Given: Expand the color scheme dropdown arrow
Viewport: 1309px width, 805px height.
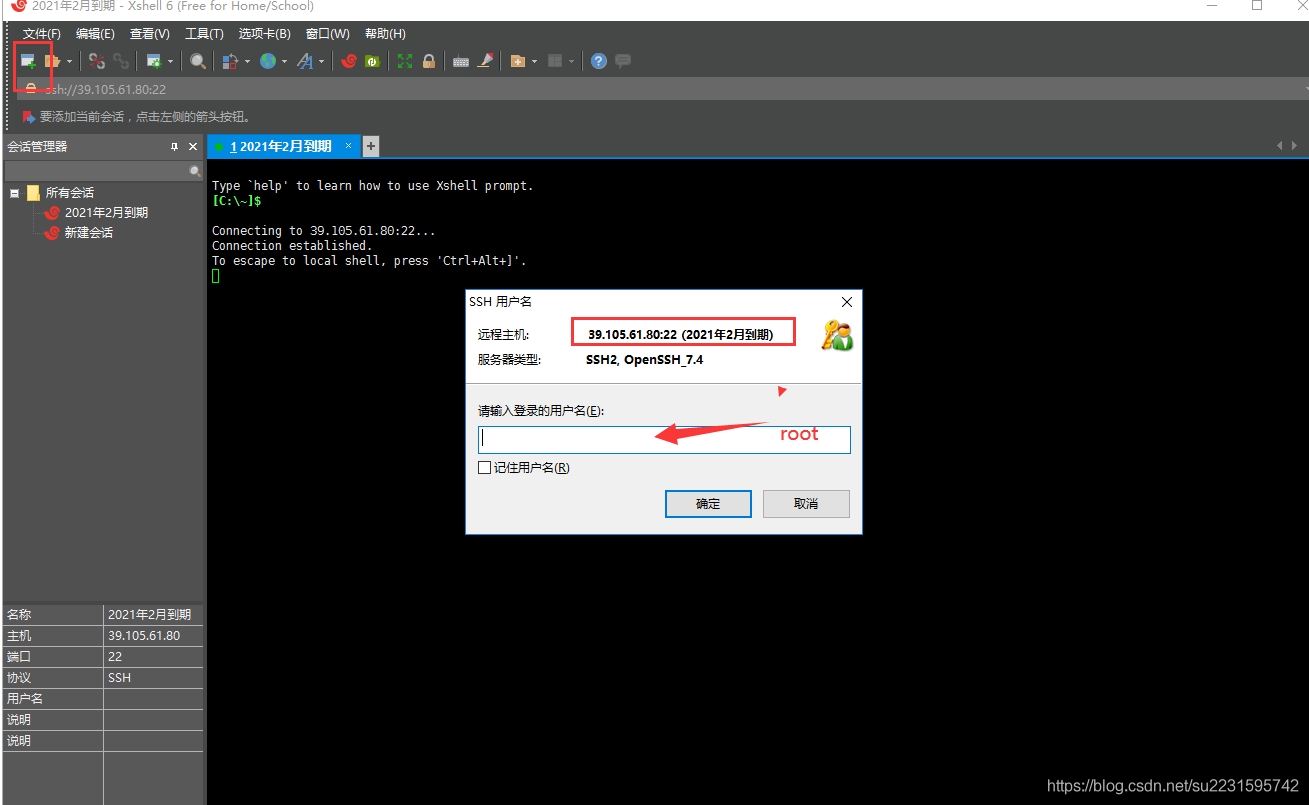Looking at the screenshot, I should pyautogui.click(x=247, y=61).
